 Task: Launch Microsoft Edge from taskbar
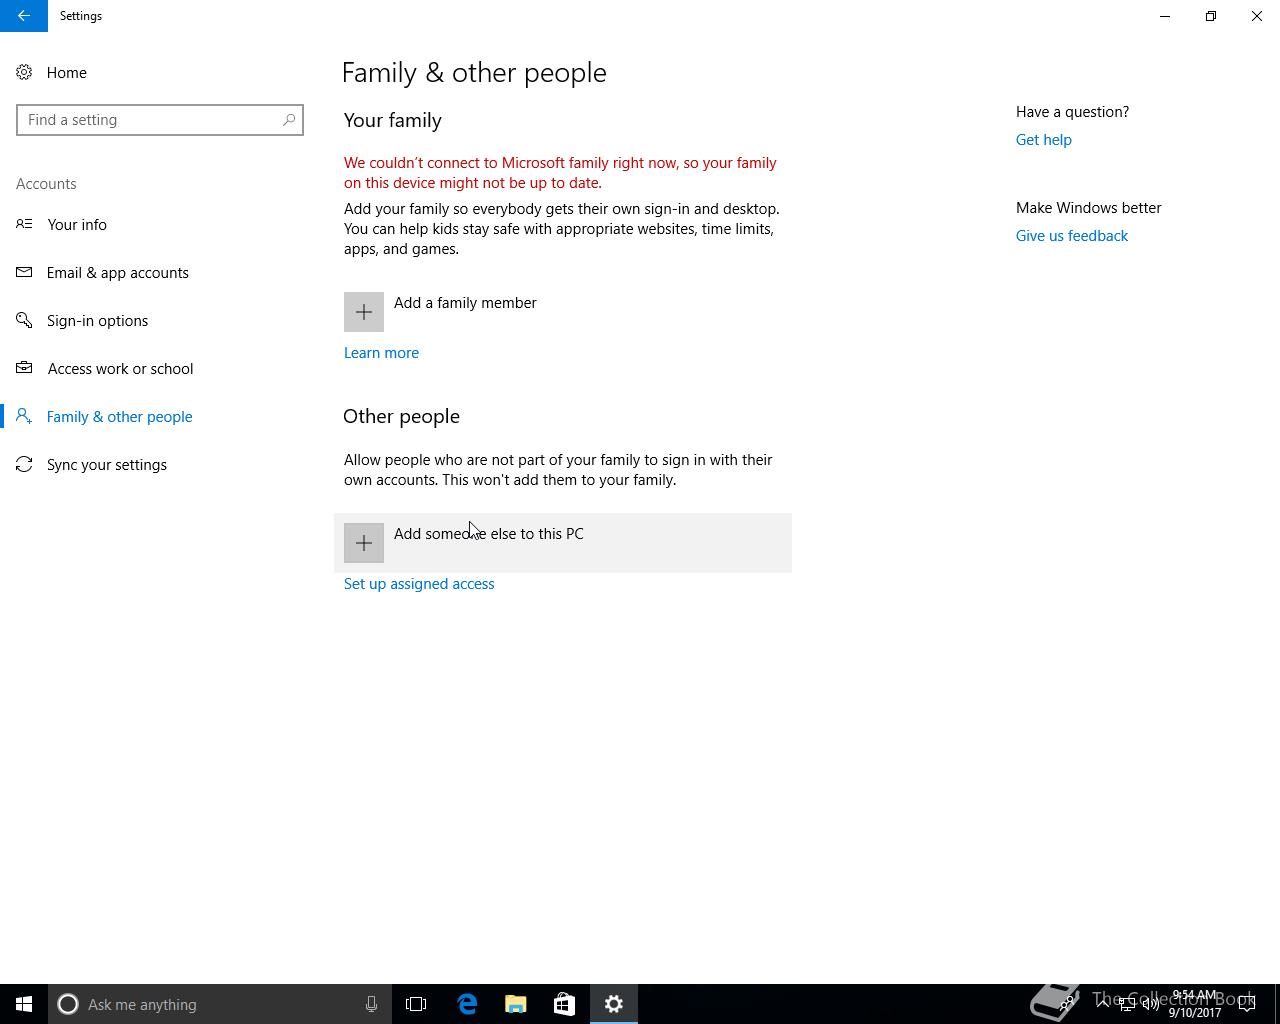[467, 1004]
